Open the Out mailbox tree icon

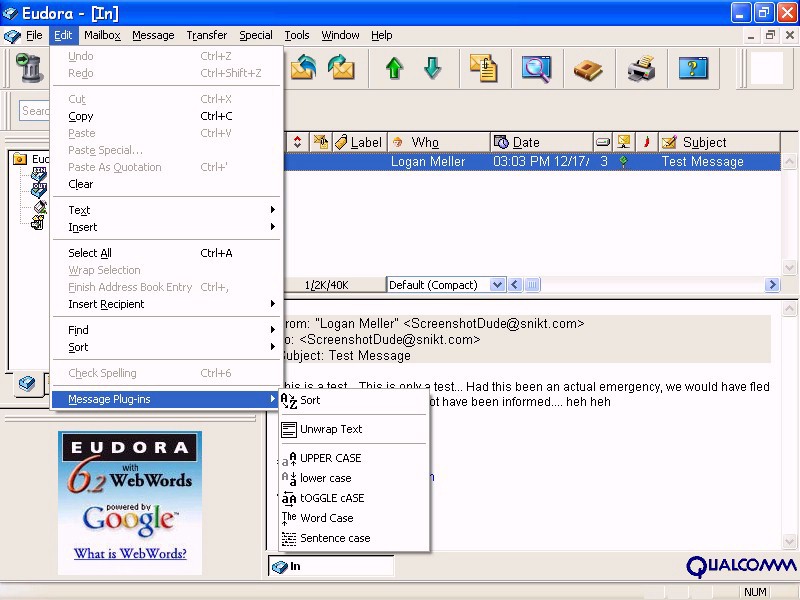click(x=39, y=190)
